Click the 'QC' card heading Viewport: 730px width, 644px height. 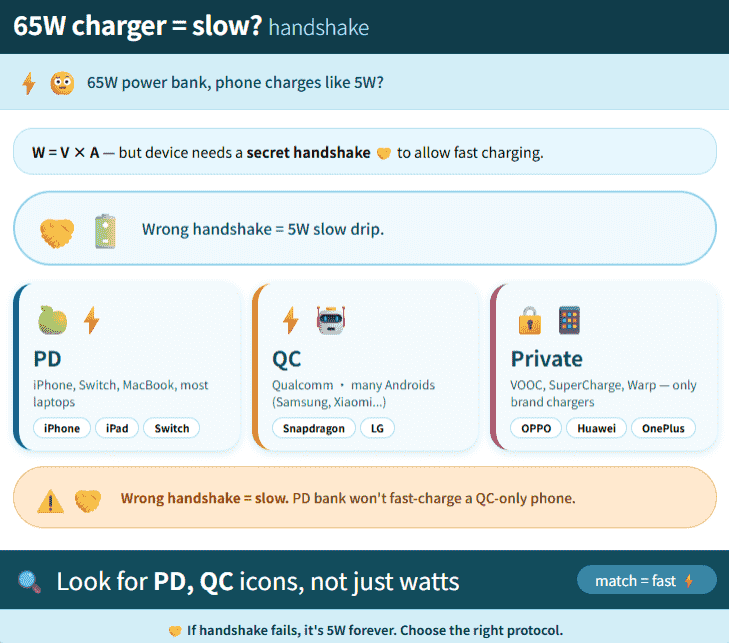pos(287,359)
